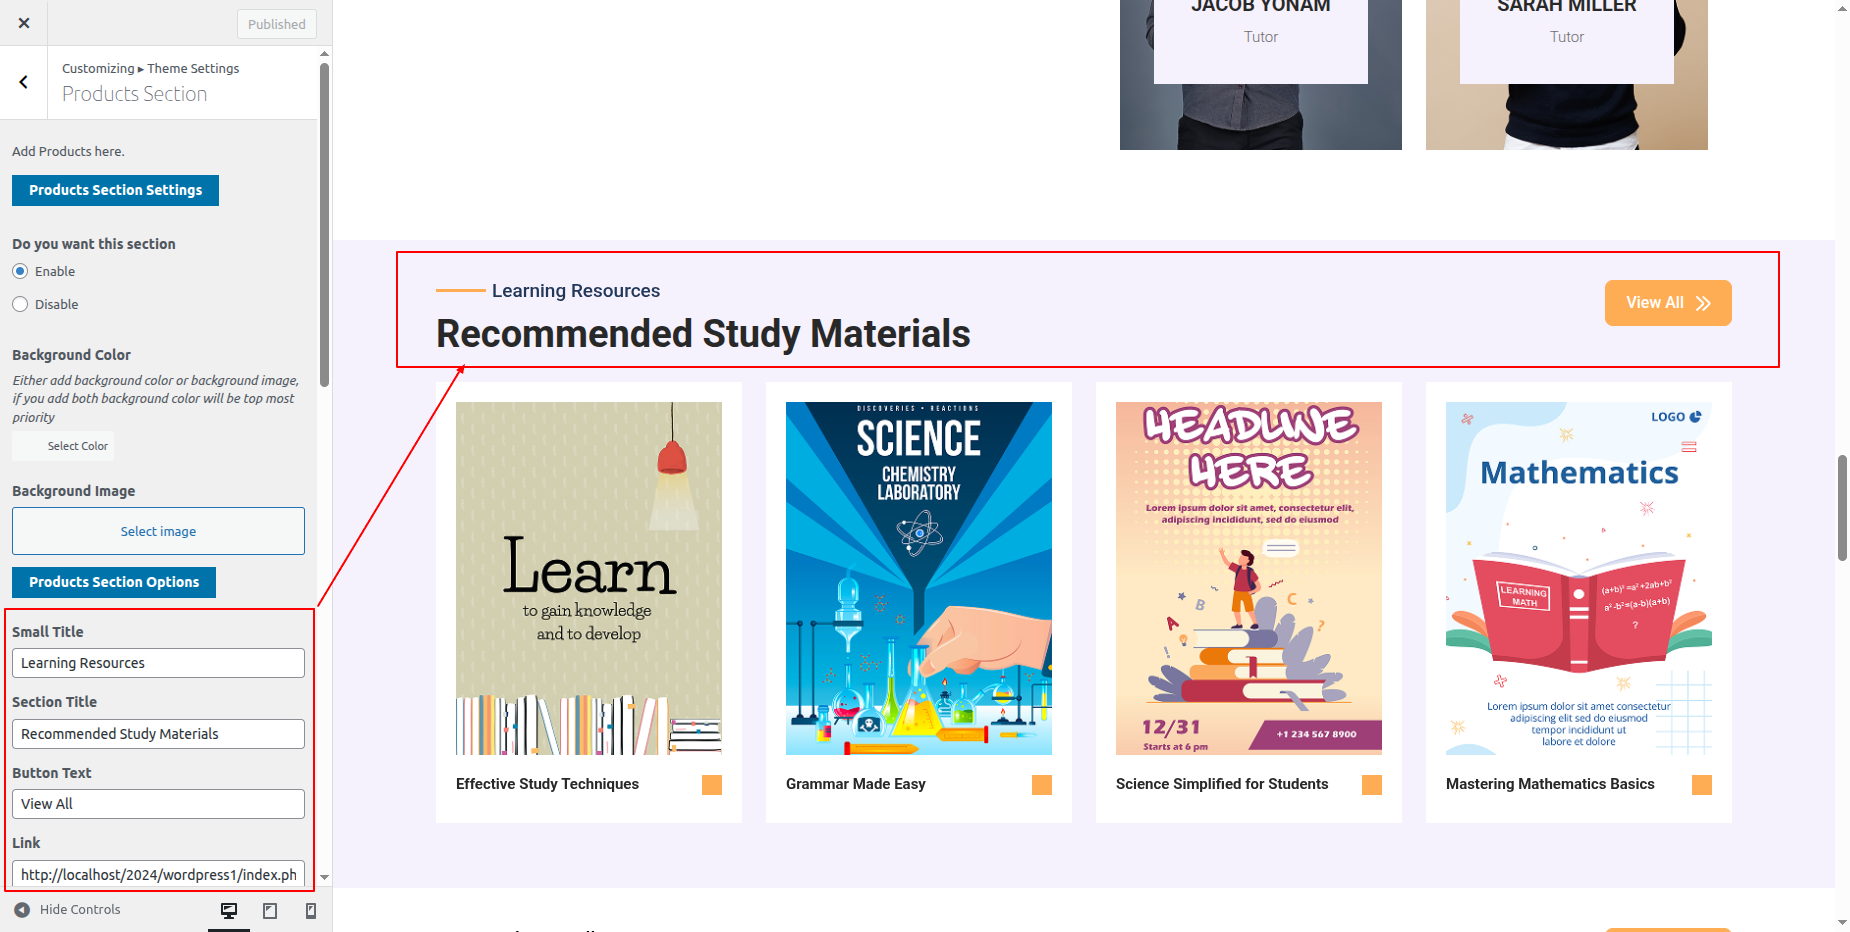The image size is (1850, 932).
Task: Select the Enable radio option
Action: click(20, 271)
